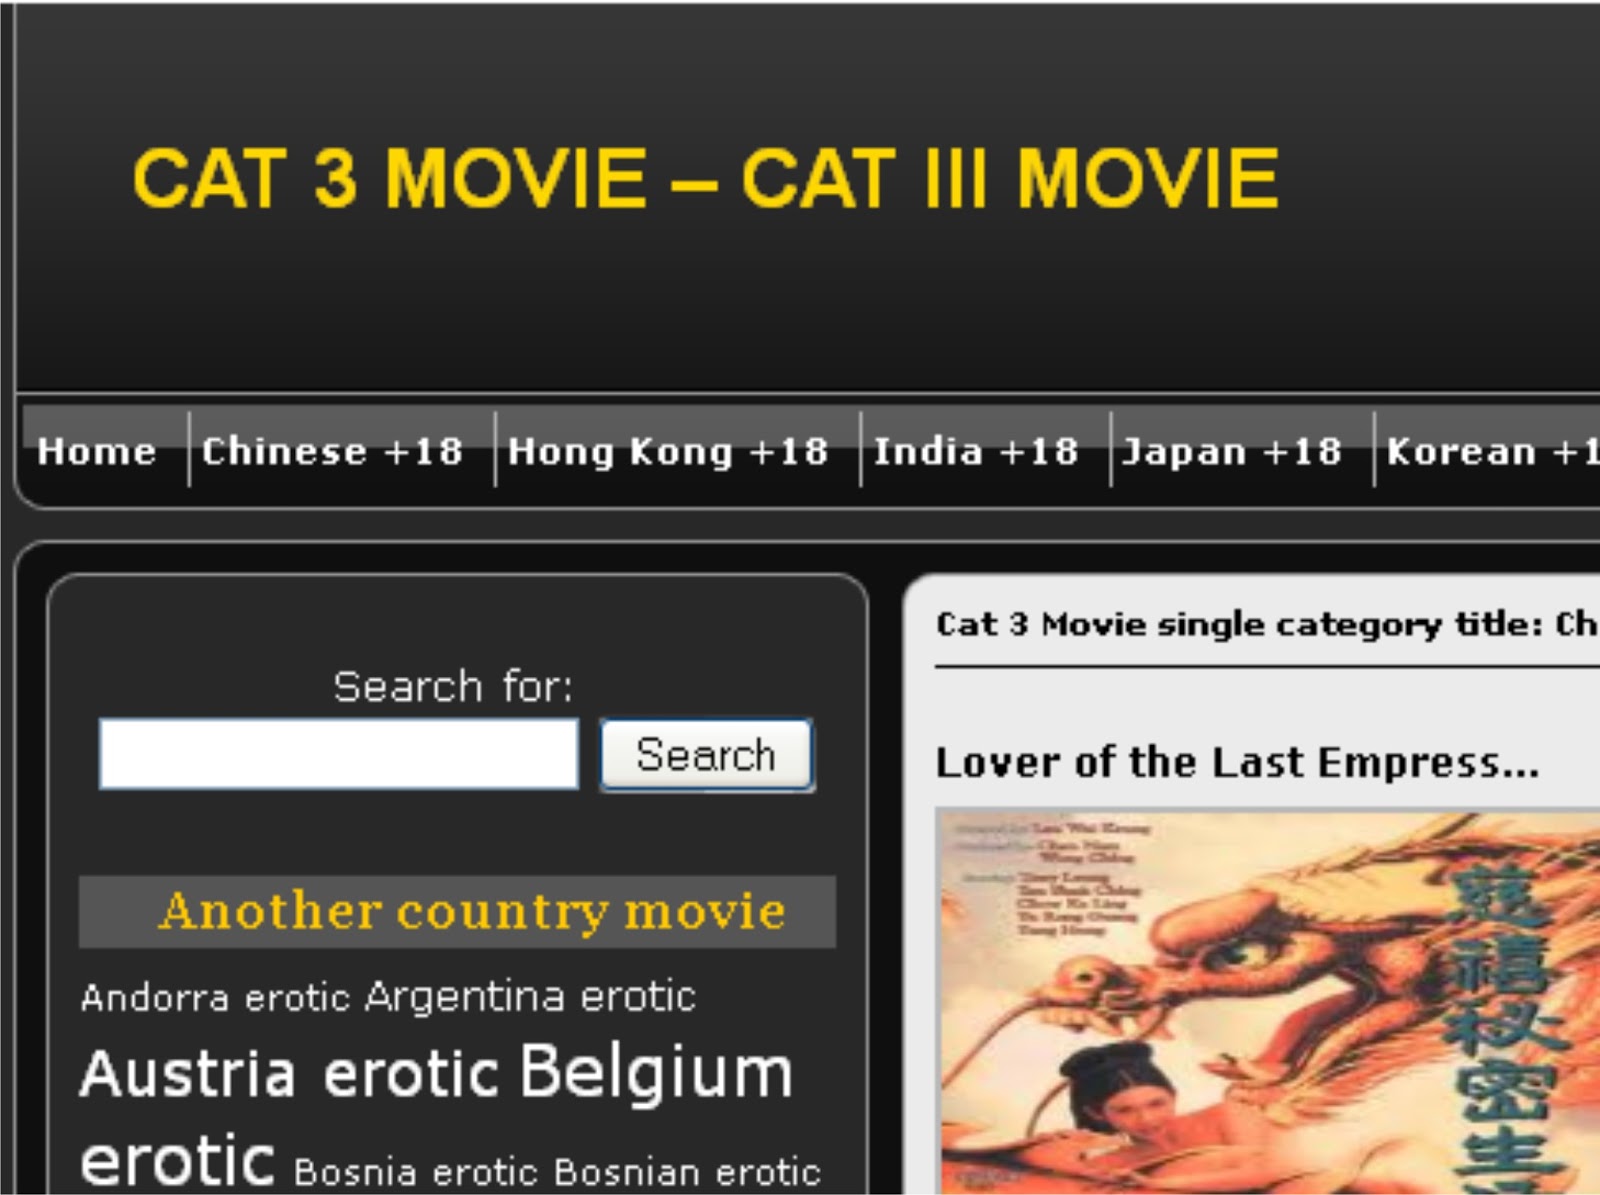Click the CAT 3 MOVIE site title
The width and height of the screenshot is (1600, 1195).
click(705, 178)
